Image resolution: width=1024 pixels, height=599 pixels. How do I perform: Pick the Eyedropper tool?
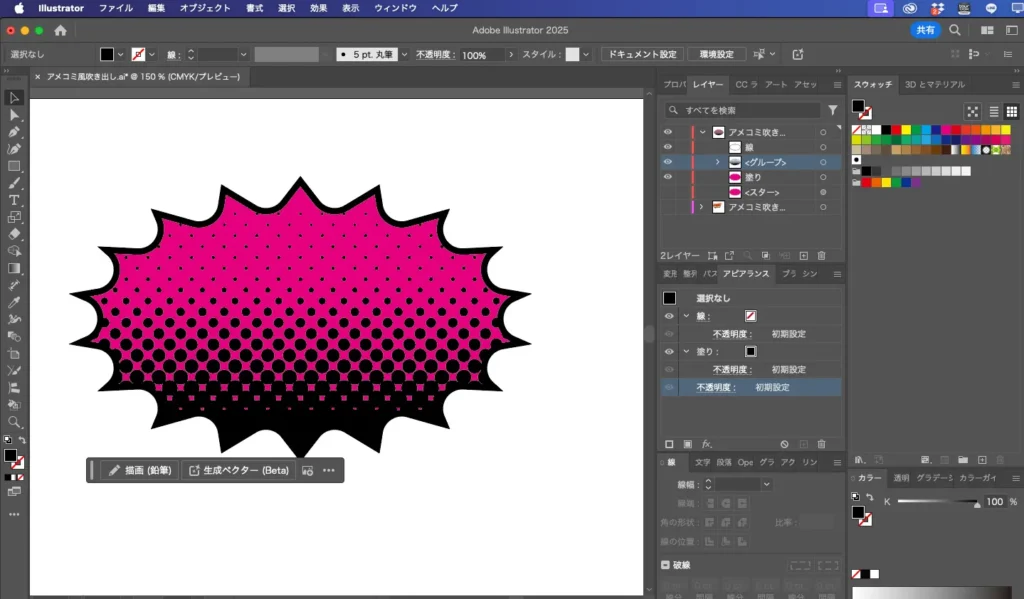point(14,302)
